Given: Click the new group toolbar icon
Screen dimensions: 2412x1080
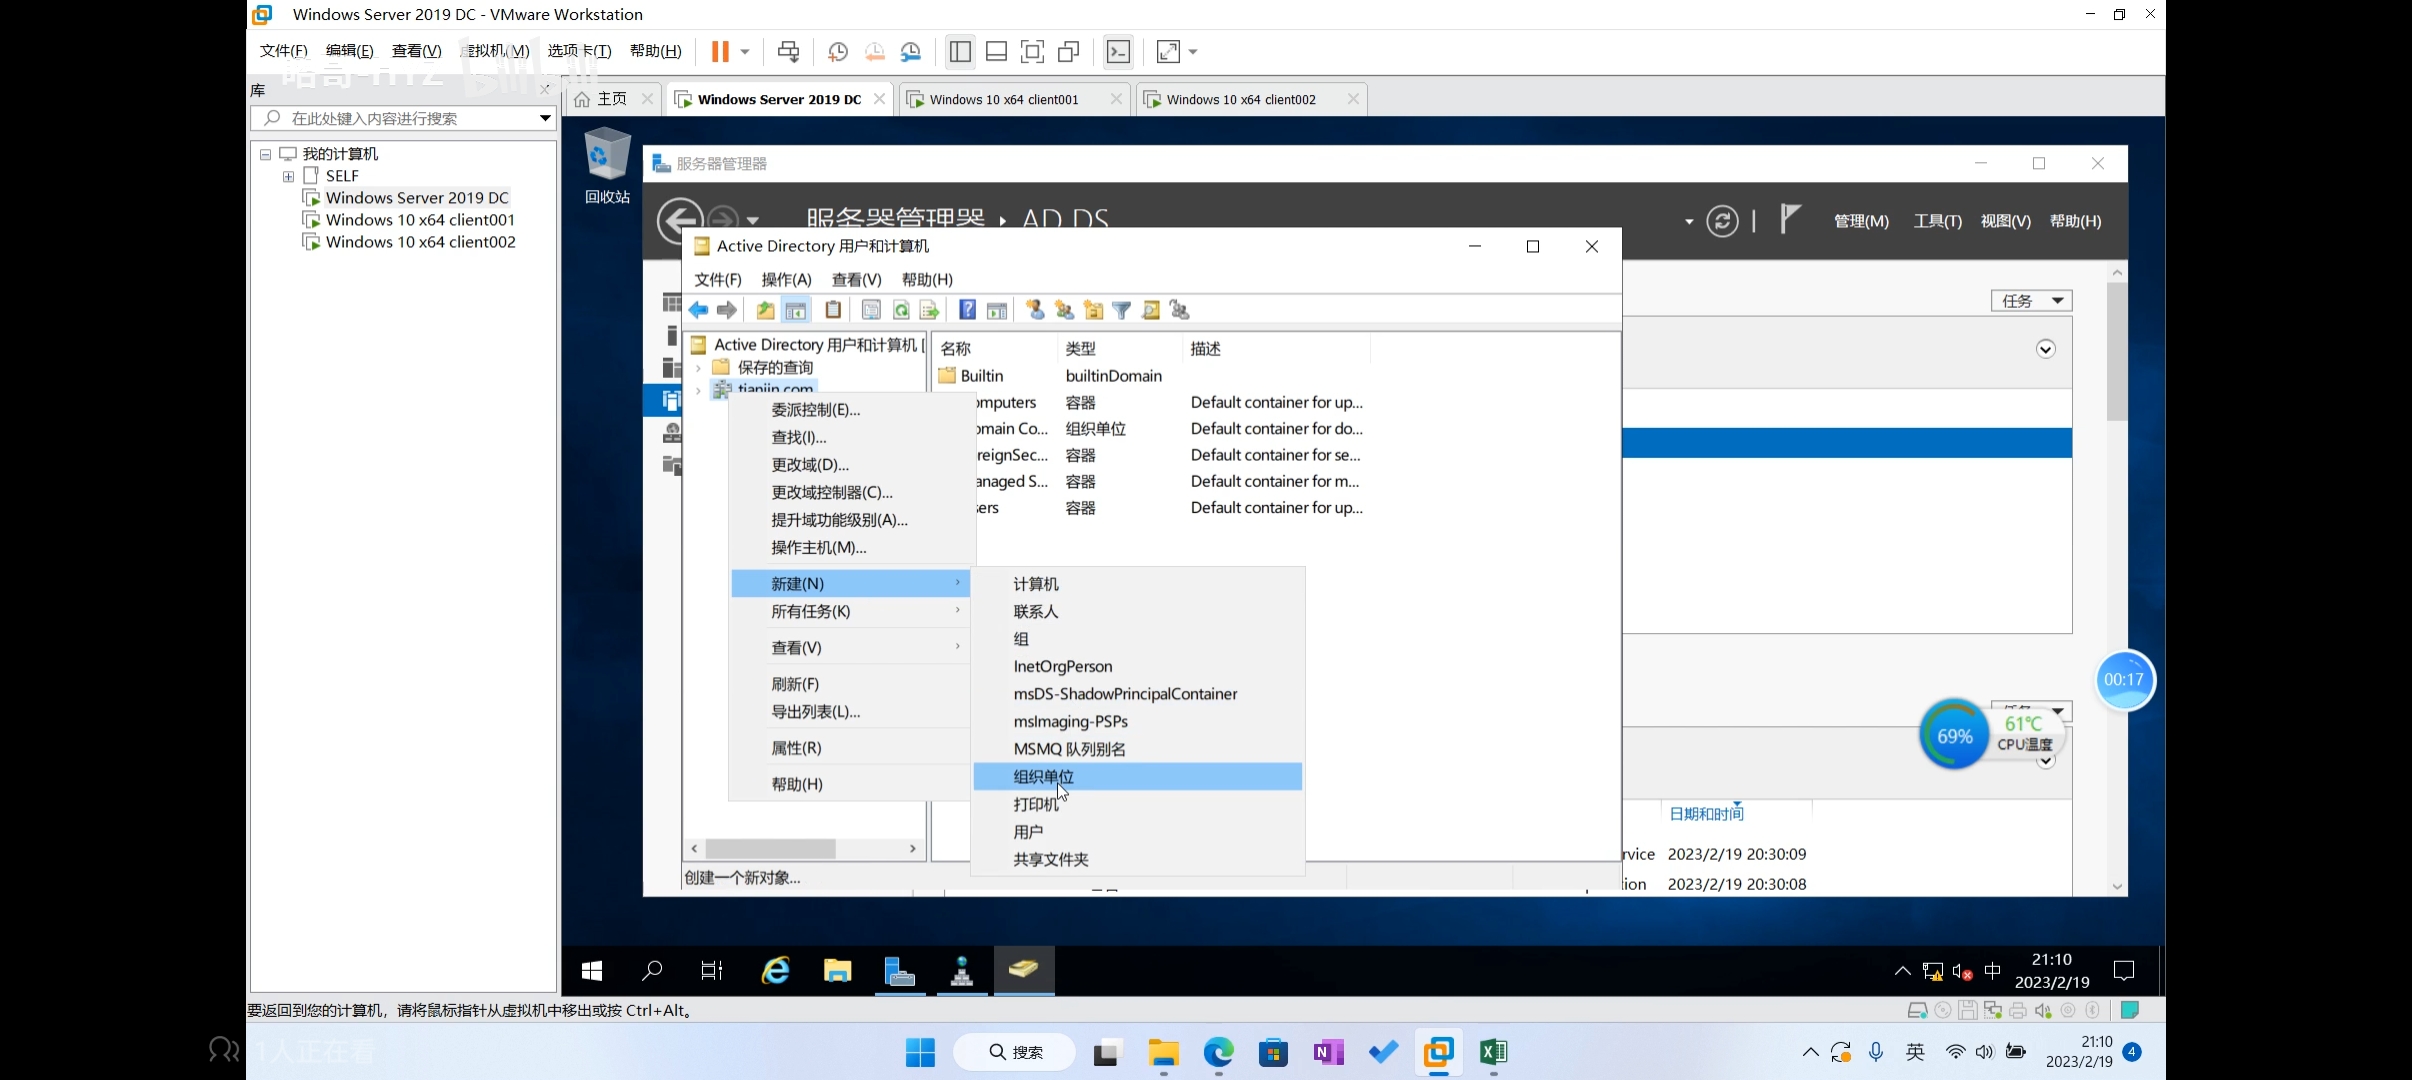Looking at the screenshot, I should (x=1064, y=310).
